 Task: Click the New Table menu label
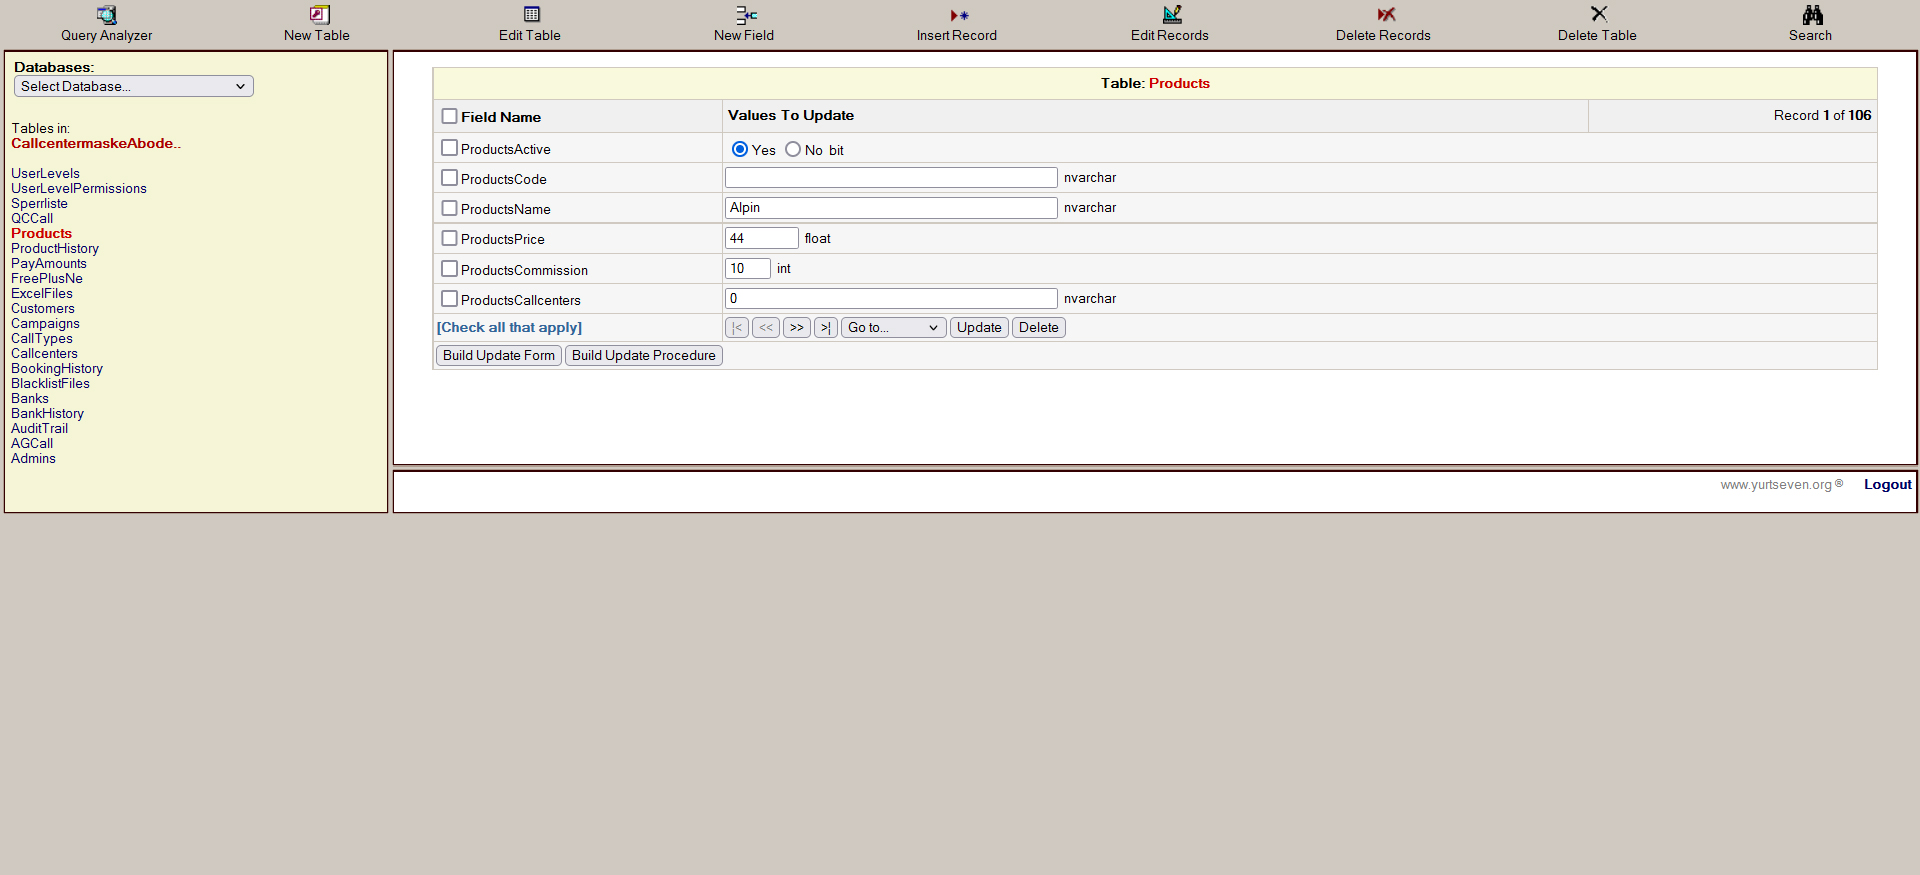317,35
